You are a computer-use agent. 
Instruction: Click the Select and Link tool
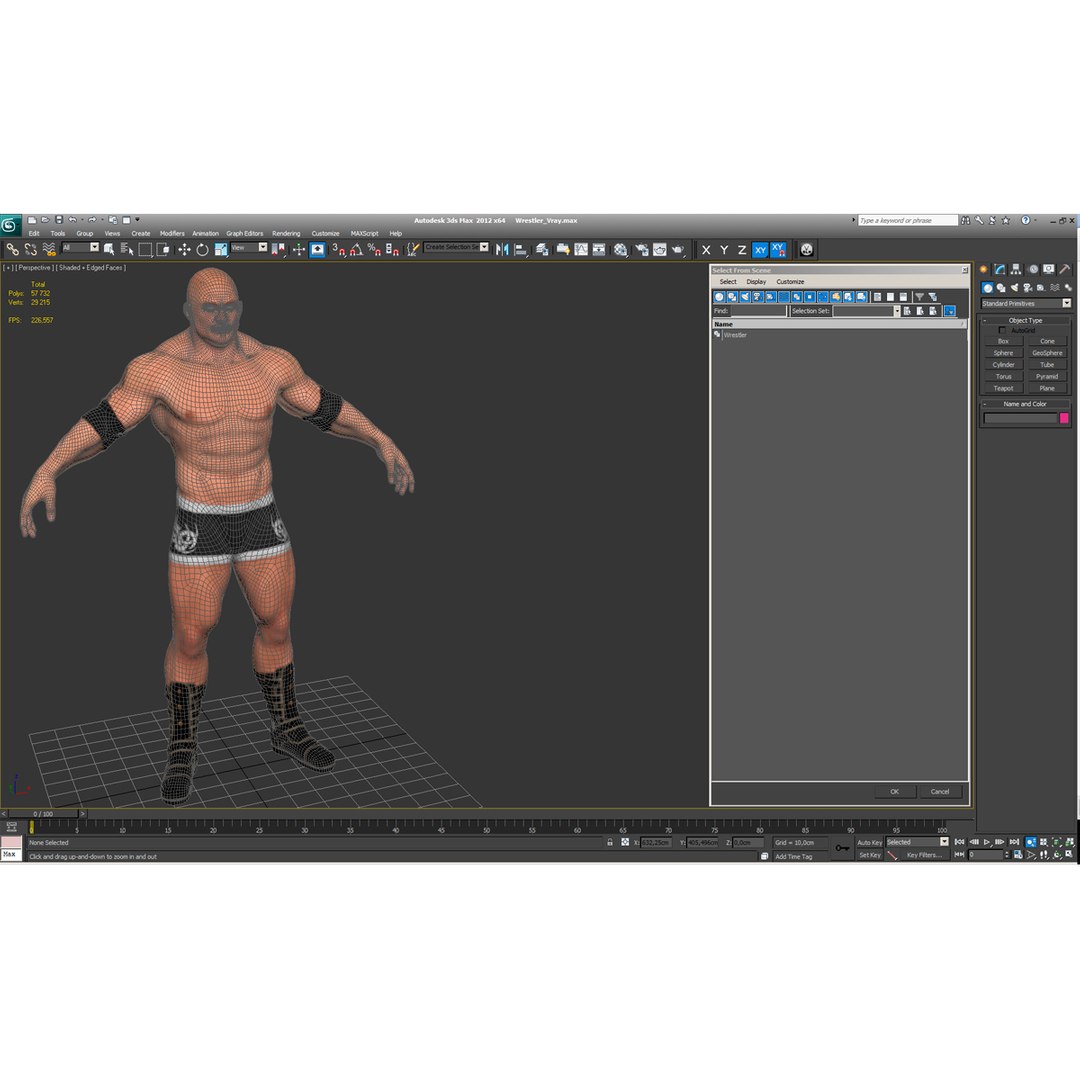tap(12, 249)
